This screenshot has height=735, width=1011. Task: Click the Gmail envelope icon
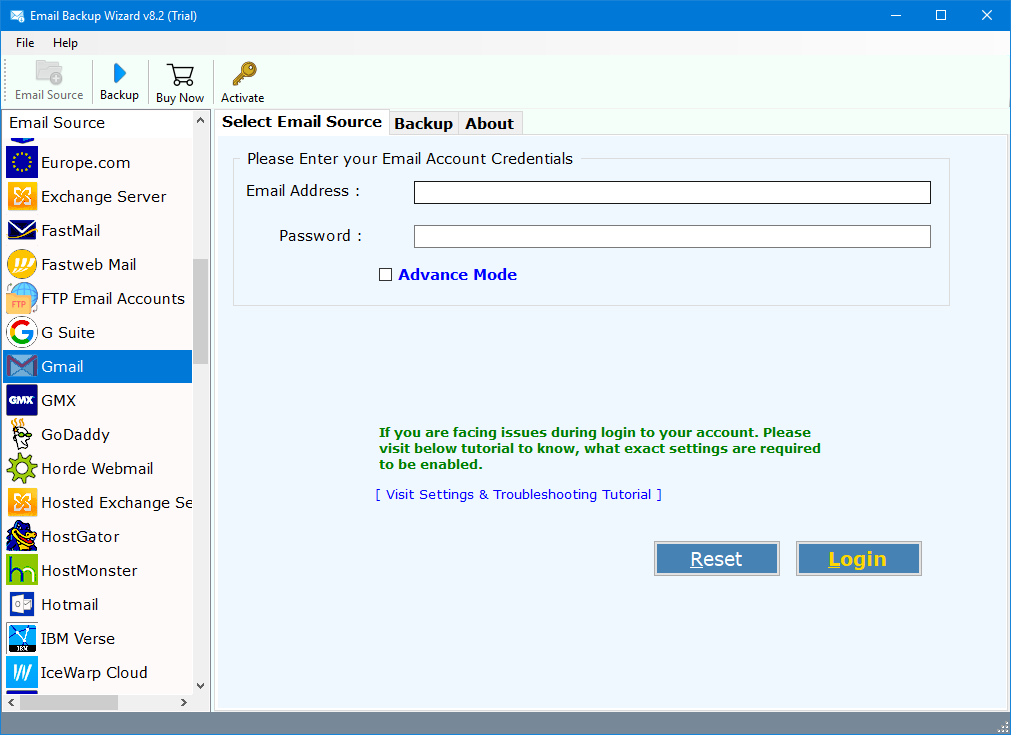22,366
